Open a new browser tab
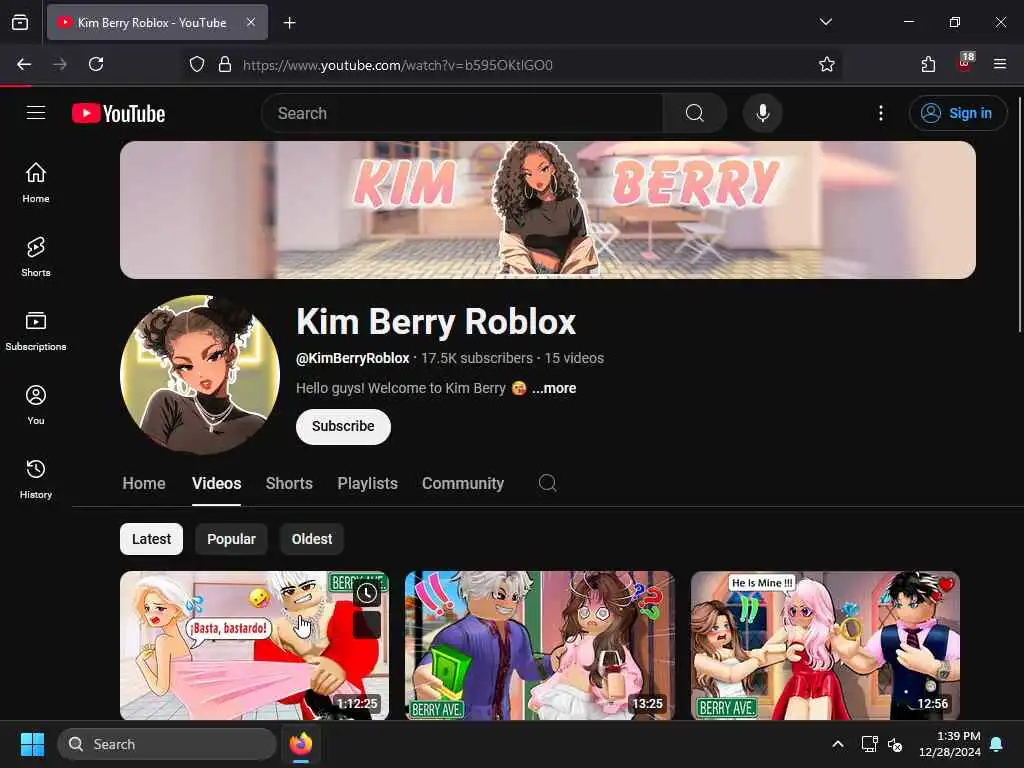1024x768 pixels. [289, 23]
